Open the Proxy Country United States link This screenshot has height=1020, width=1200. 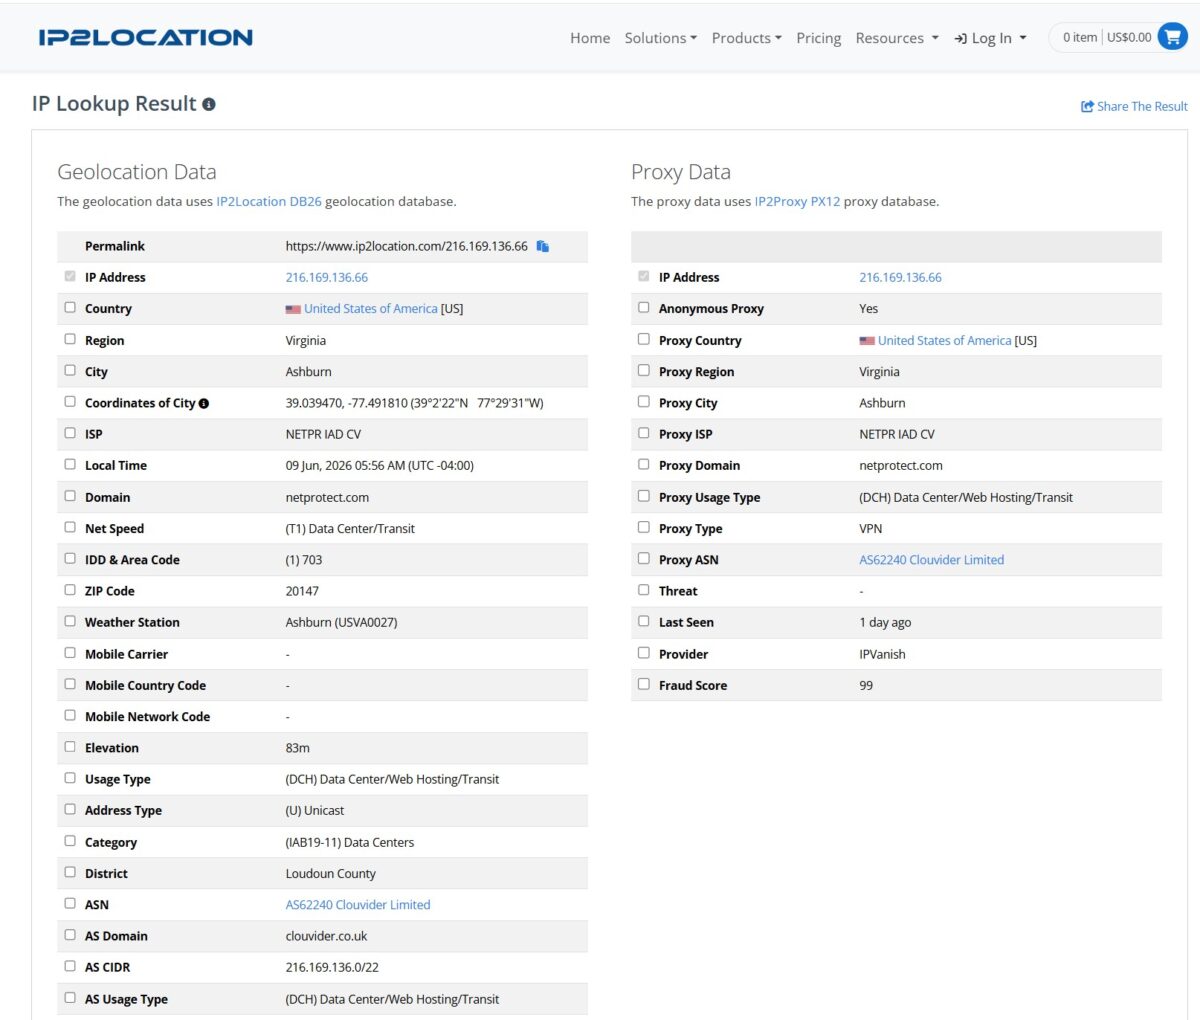[944, 340]
